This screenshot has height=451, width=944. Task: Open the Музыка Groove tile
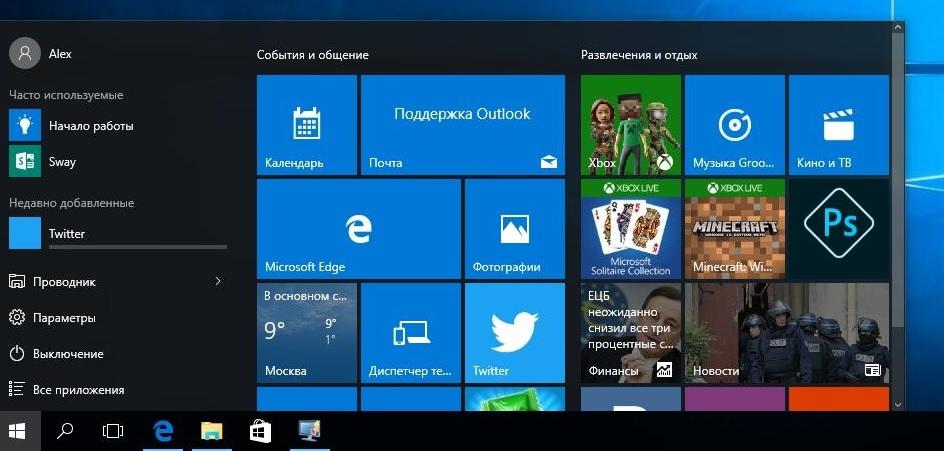[735, 125]
